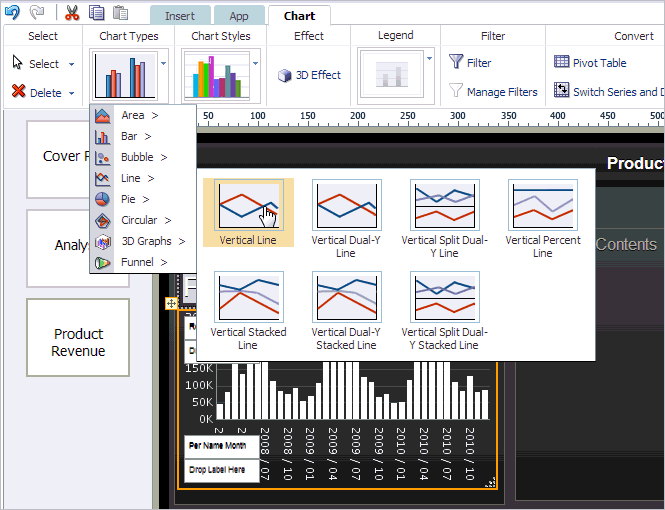Click the chart move handle icon
Screen dimensions: 665x510
[171, 303]
